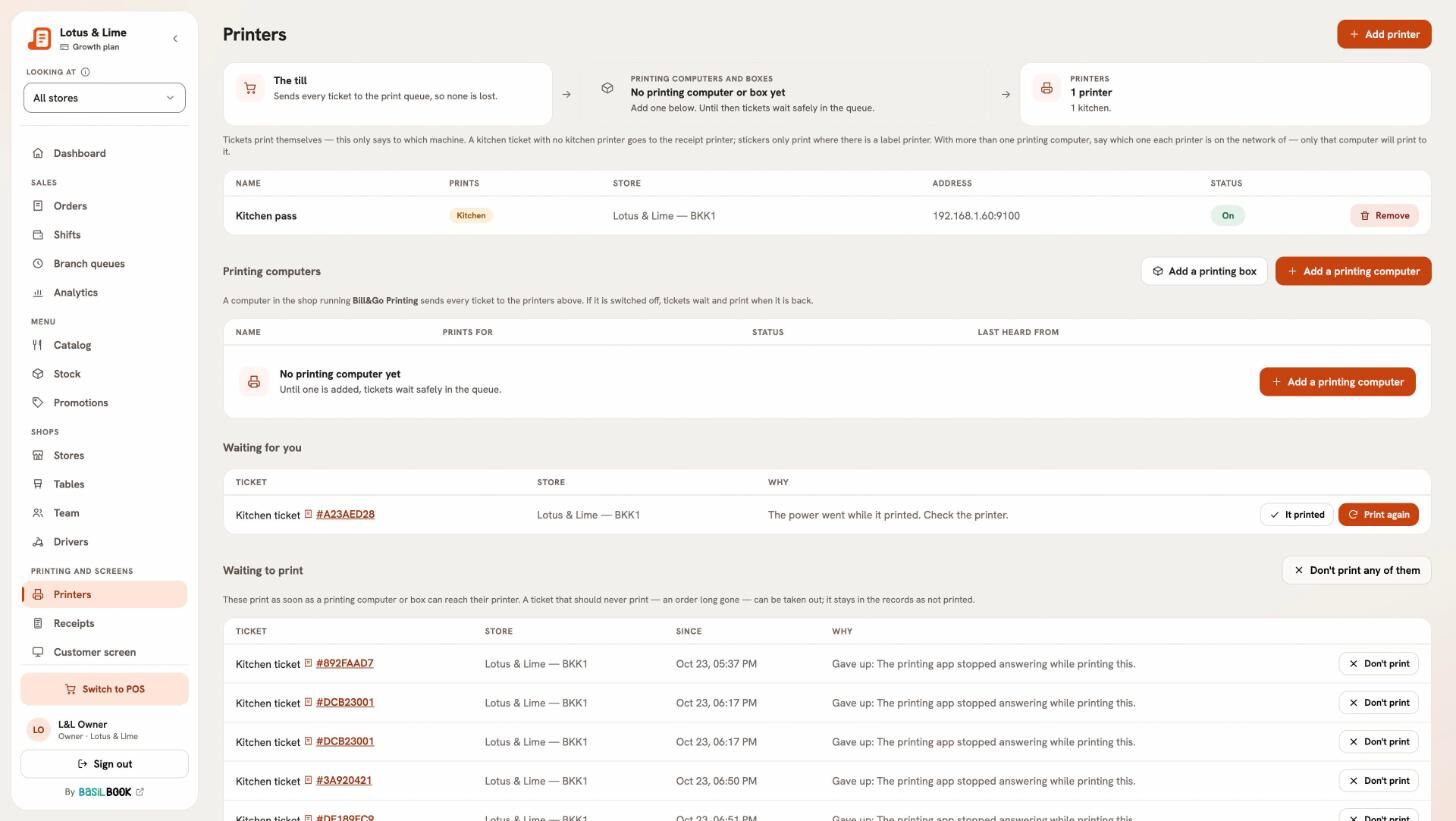Screen dimensions: 1456x821
Task: Click the header Add a printing computer button
Action: tap(1353, 271)
